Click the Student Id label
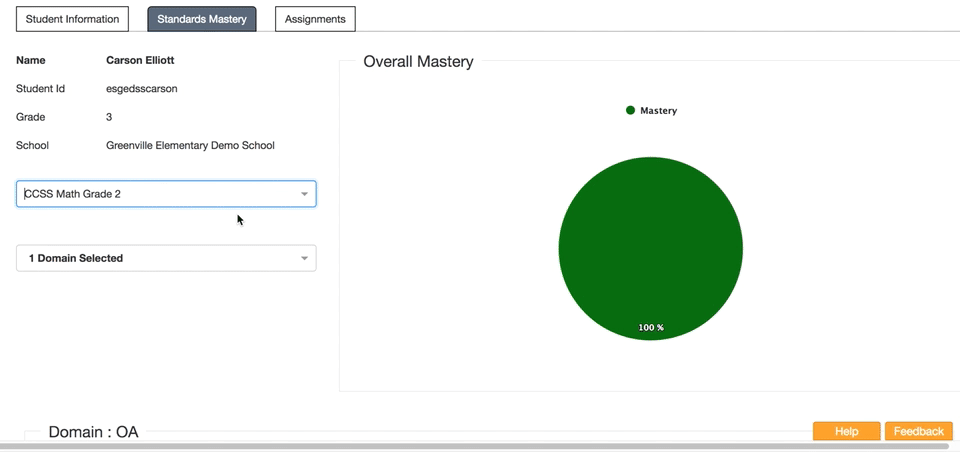Image resolution: width=960 pixels, height=452 pixels. 40,89
